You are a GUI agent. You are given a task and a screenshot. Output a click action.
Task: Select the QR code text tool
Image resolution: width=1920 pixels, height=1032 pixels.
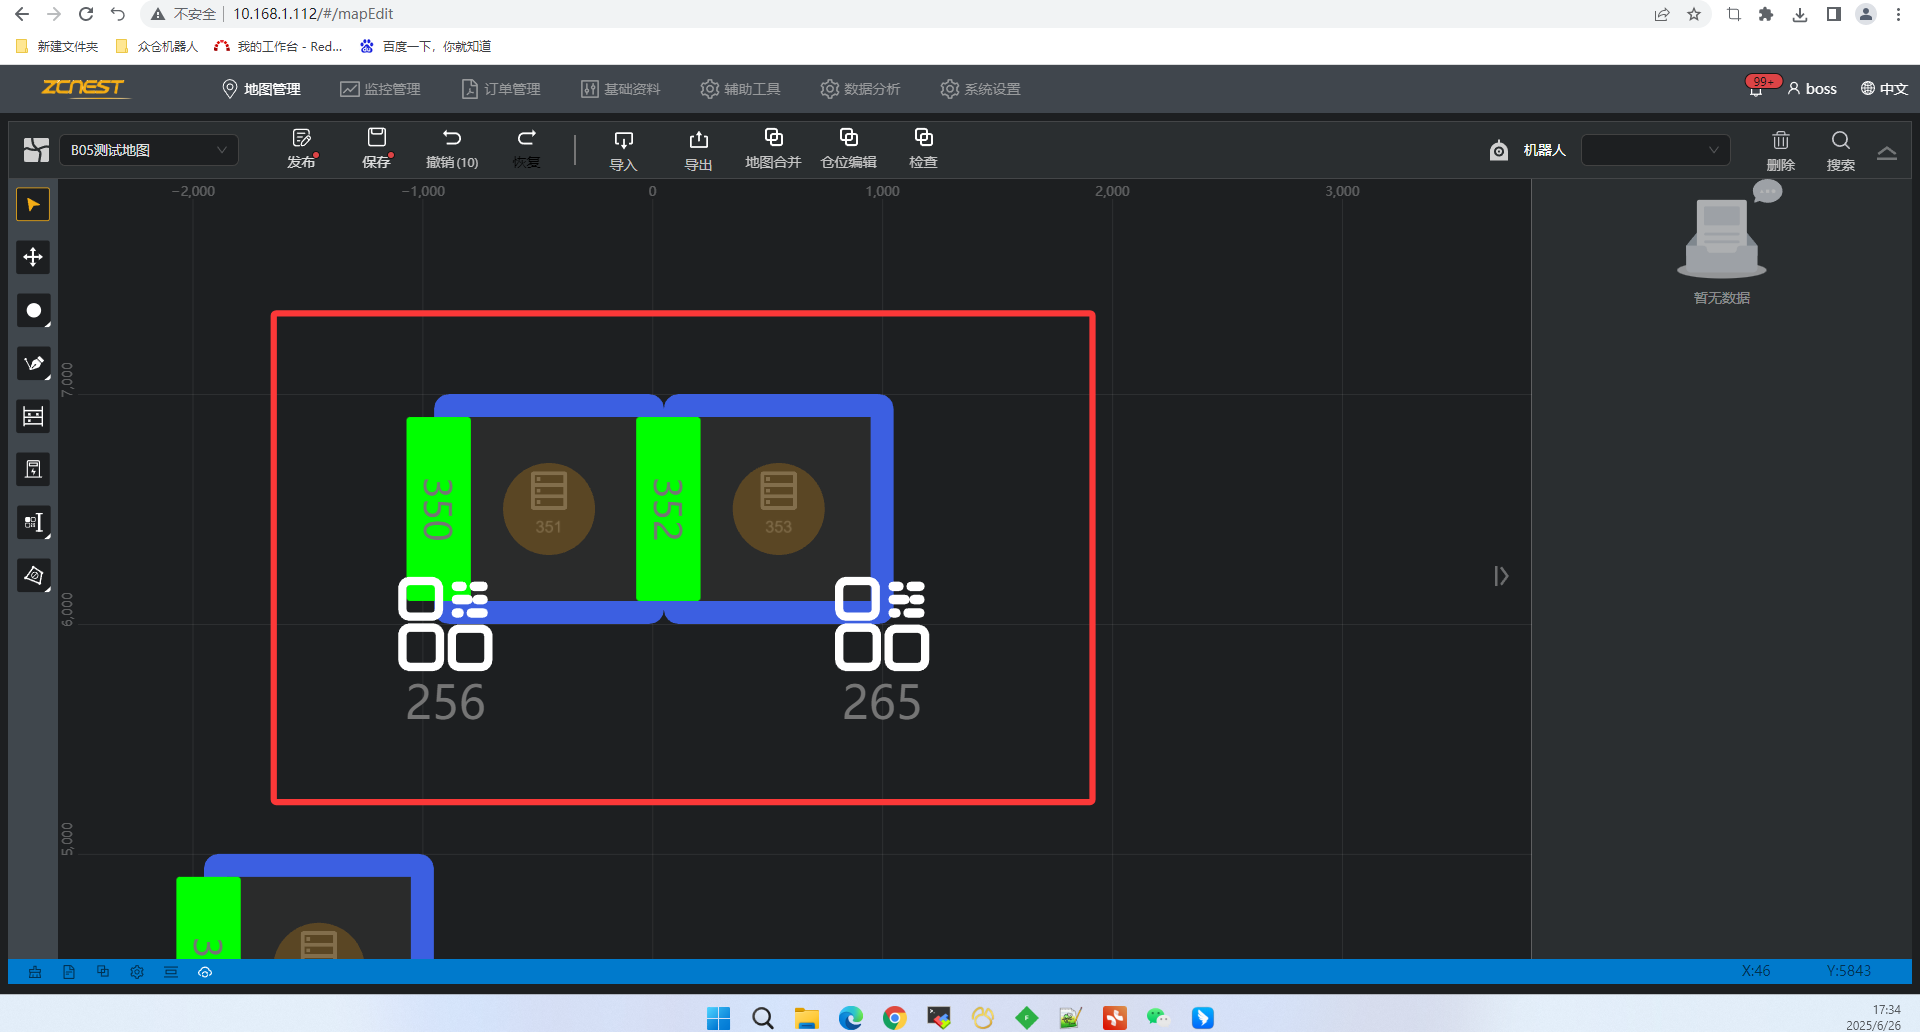click(33, 523)
